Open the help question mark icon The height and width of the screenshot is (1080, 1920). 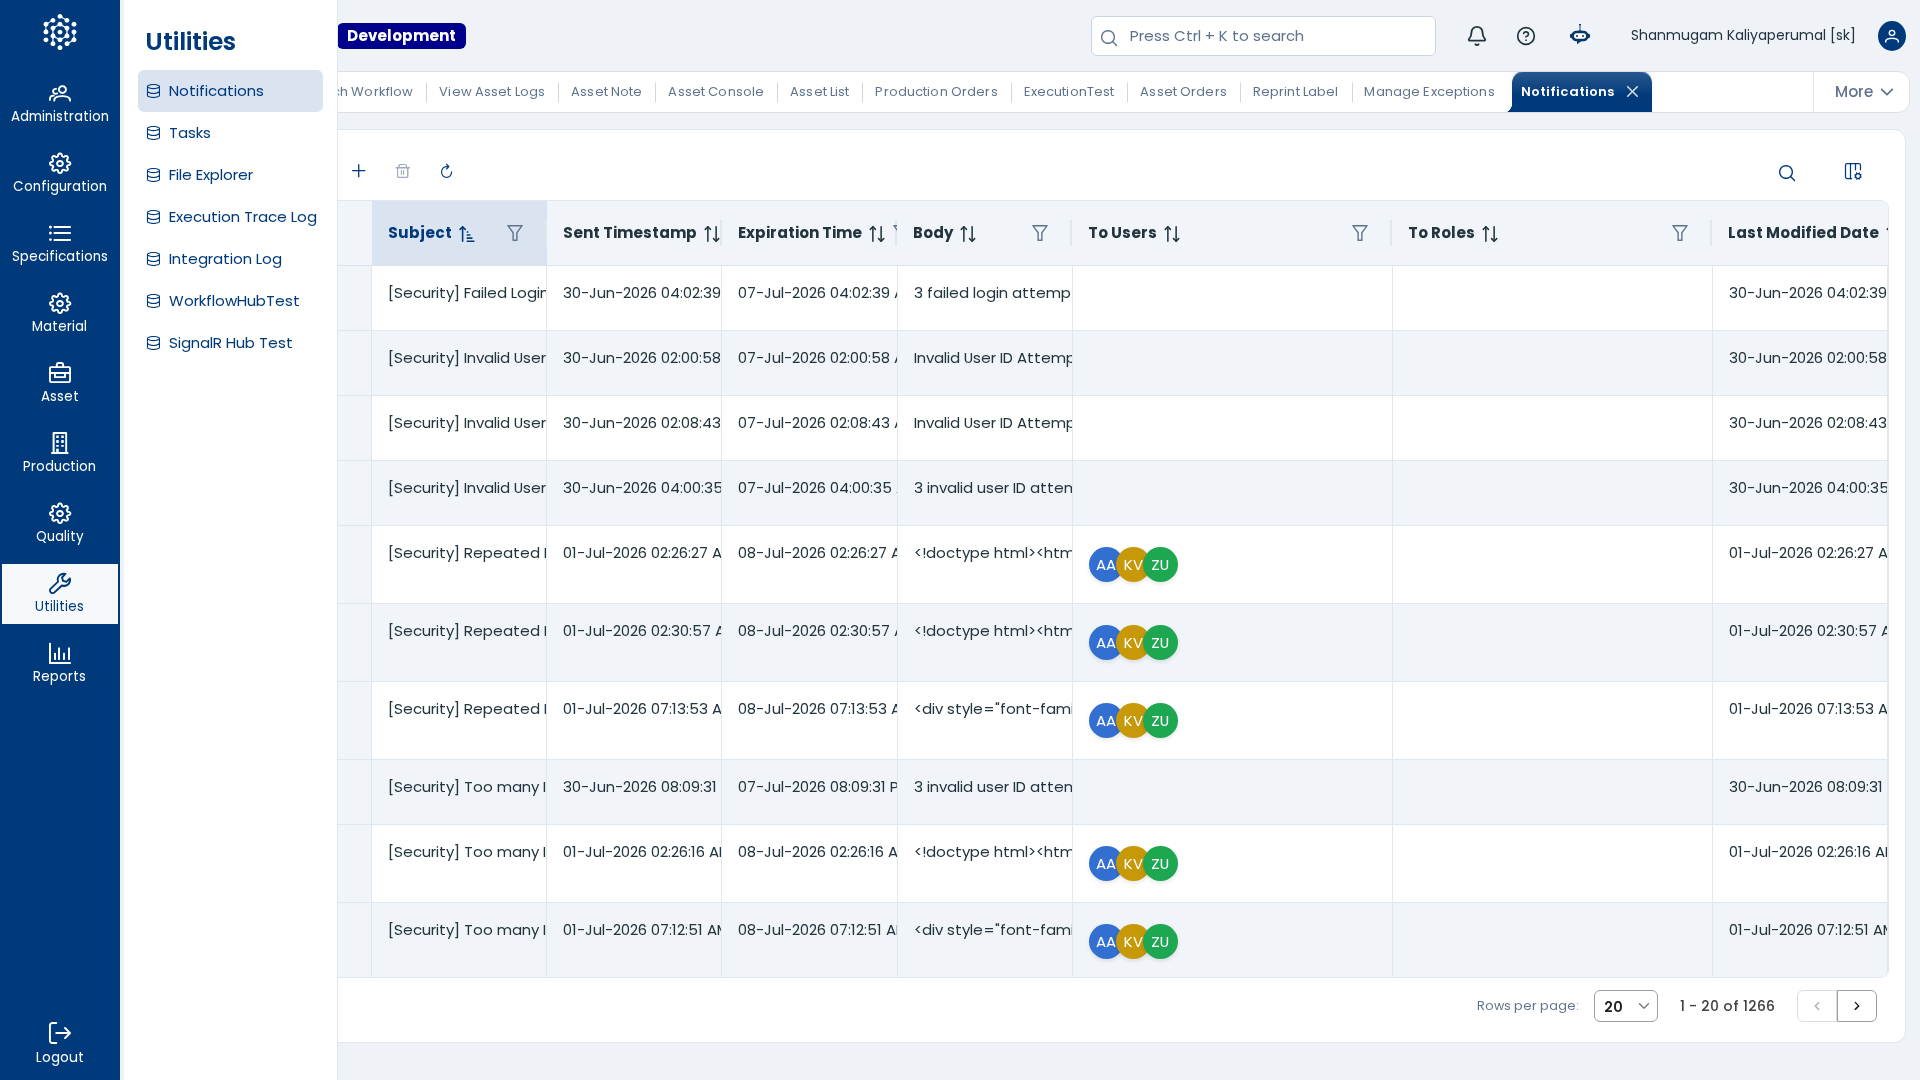point(1526,36)
